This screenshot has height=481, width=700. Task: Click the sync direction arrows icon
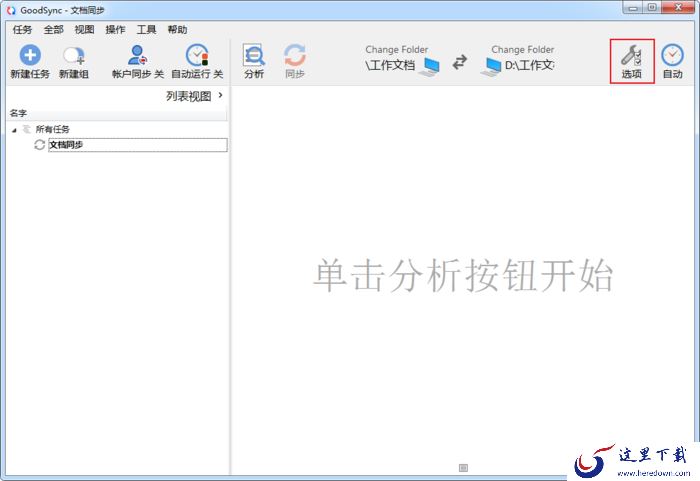[x=460, y=62]
